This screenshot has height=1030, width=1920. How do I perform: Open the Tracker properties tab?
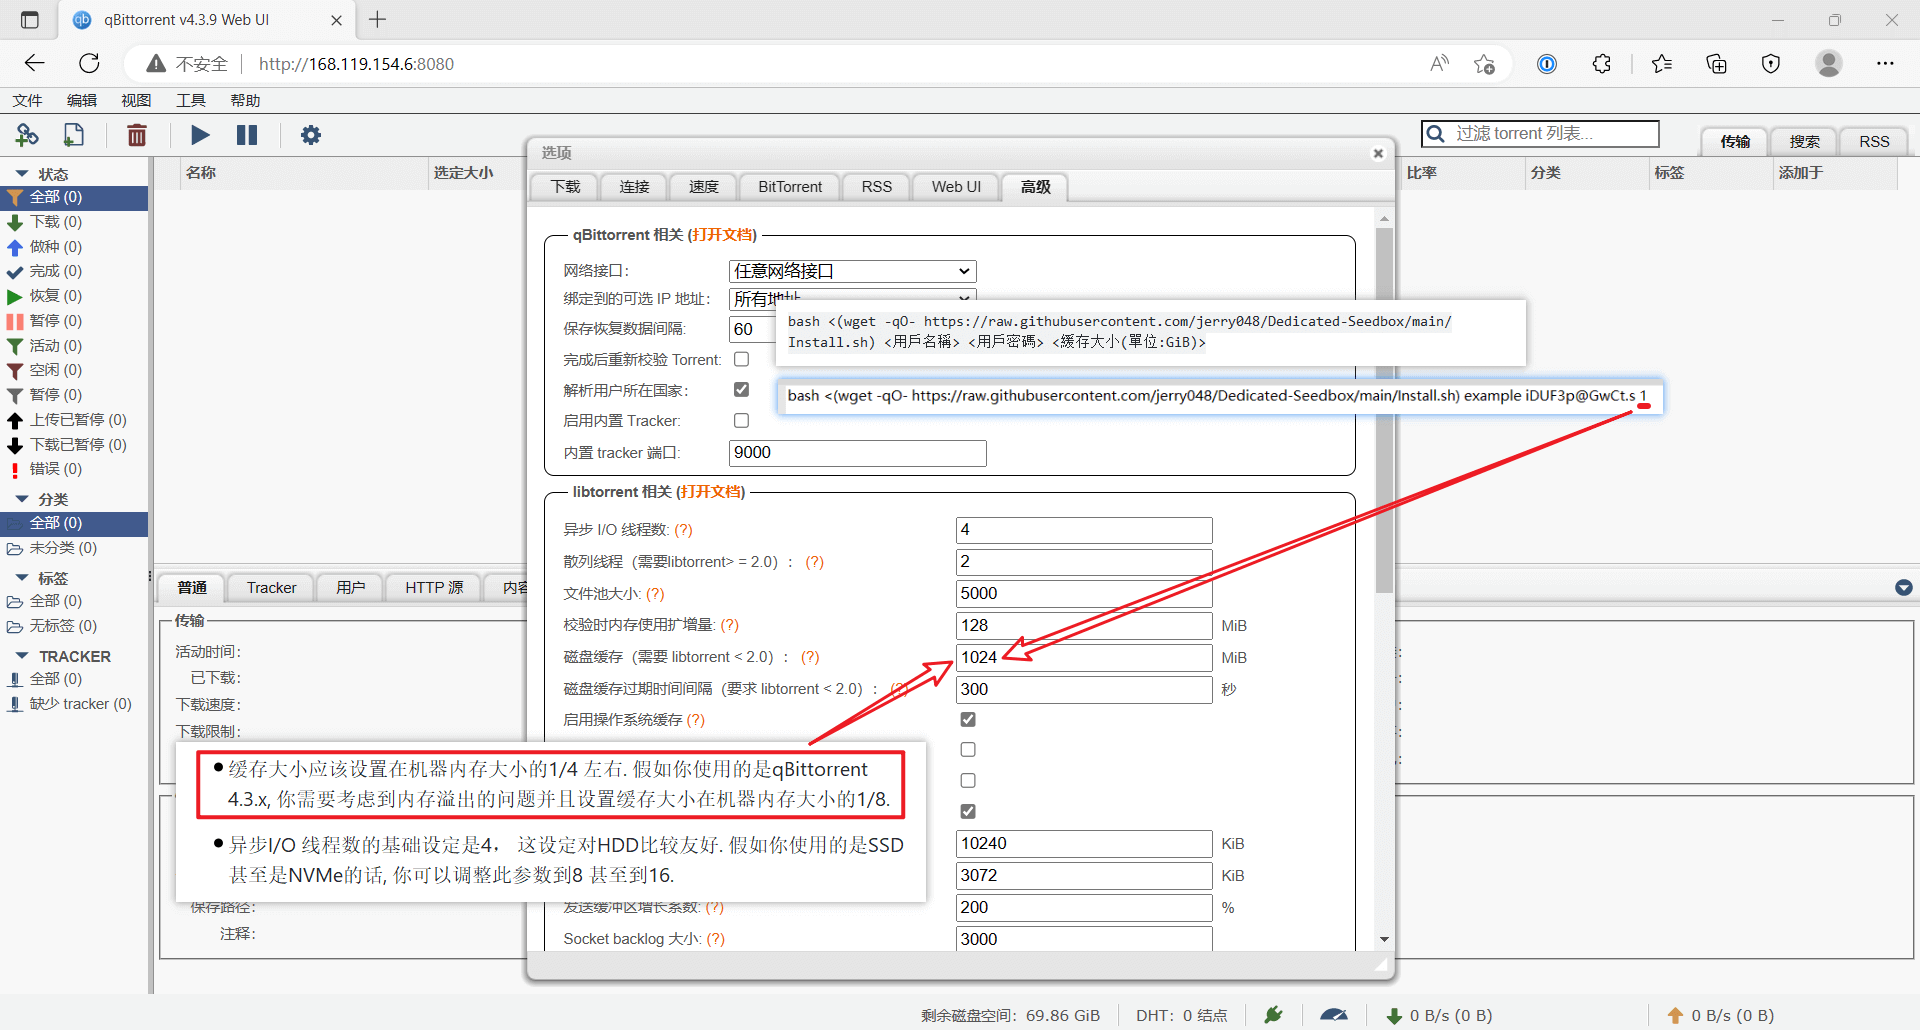click(x=272, y=588)
